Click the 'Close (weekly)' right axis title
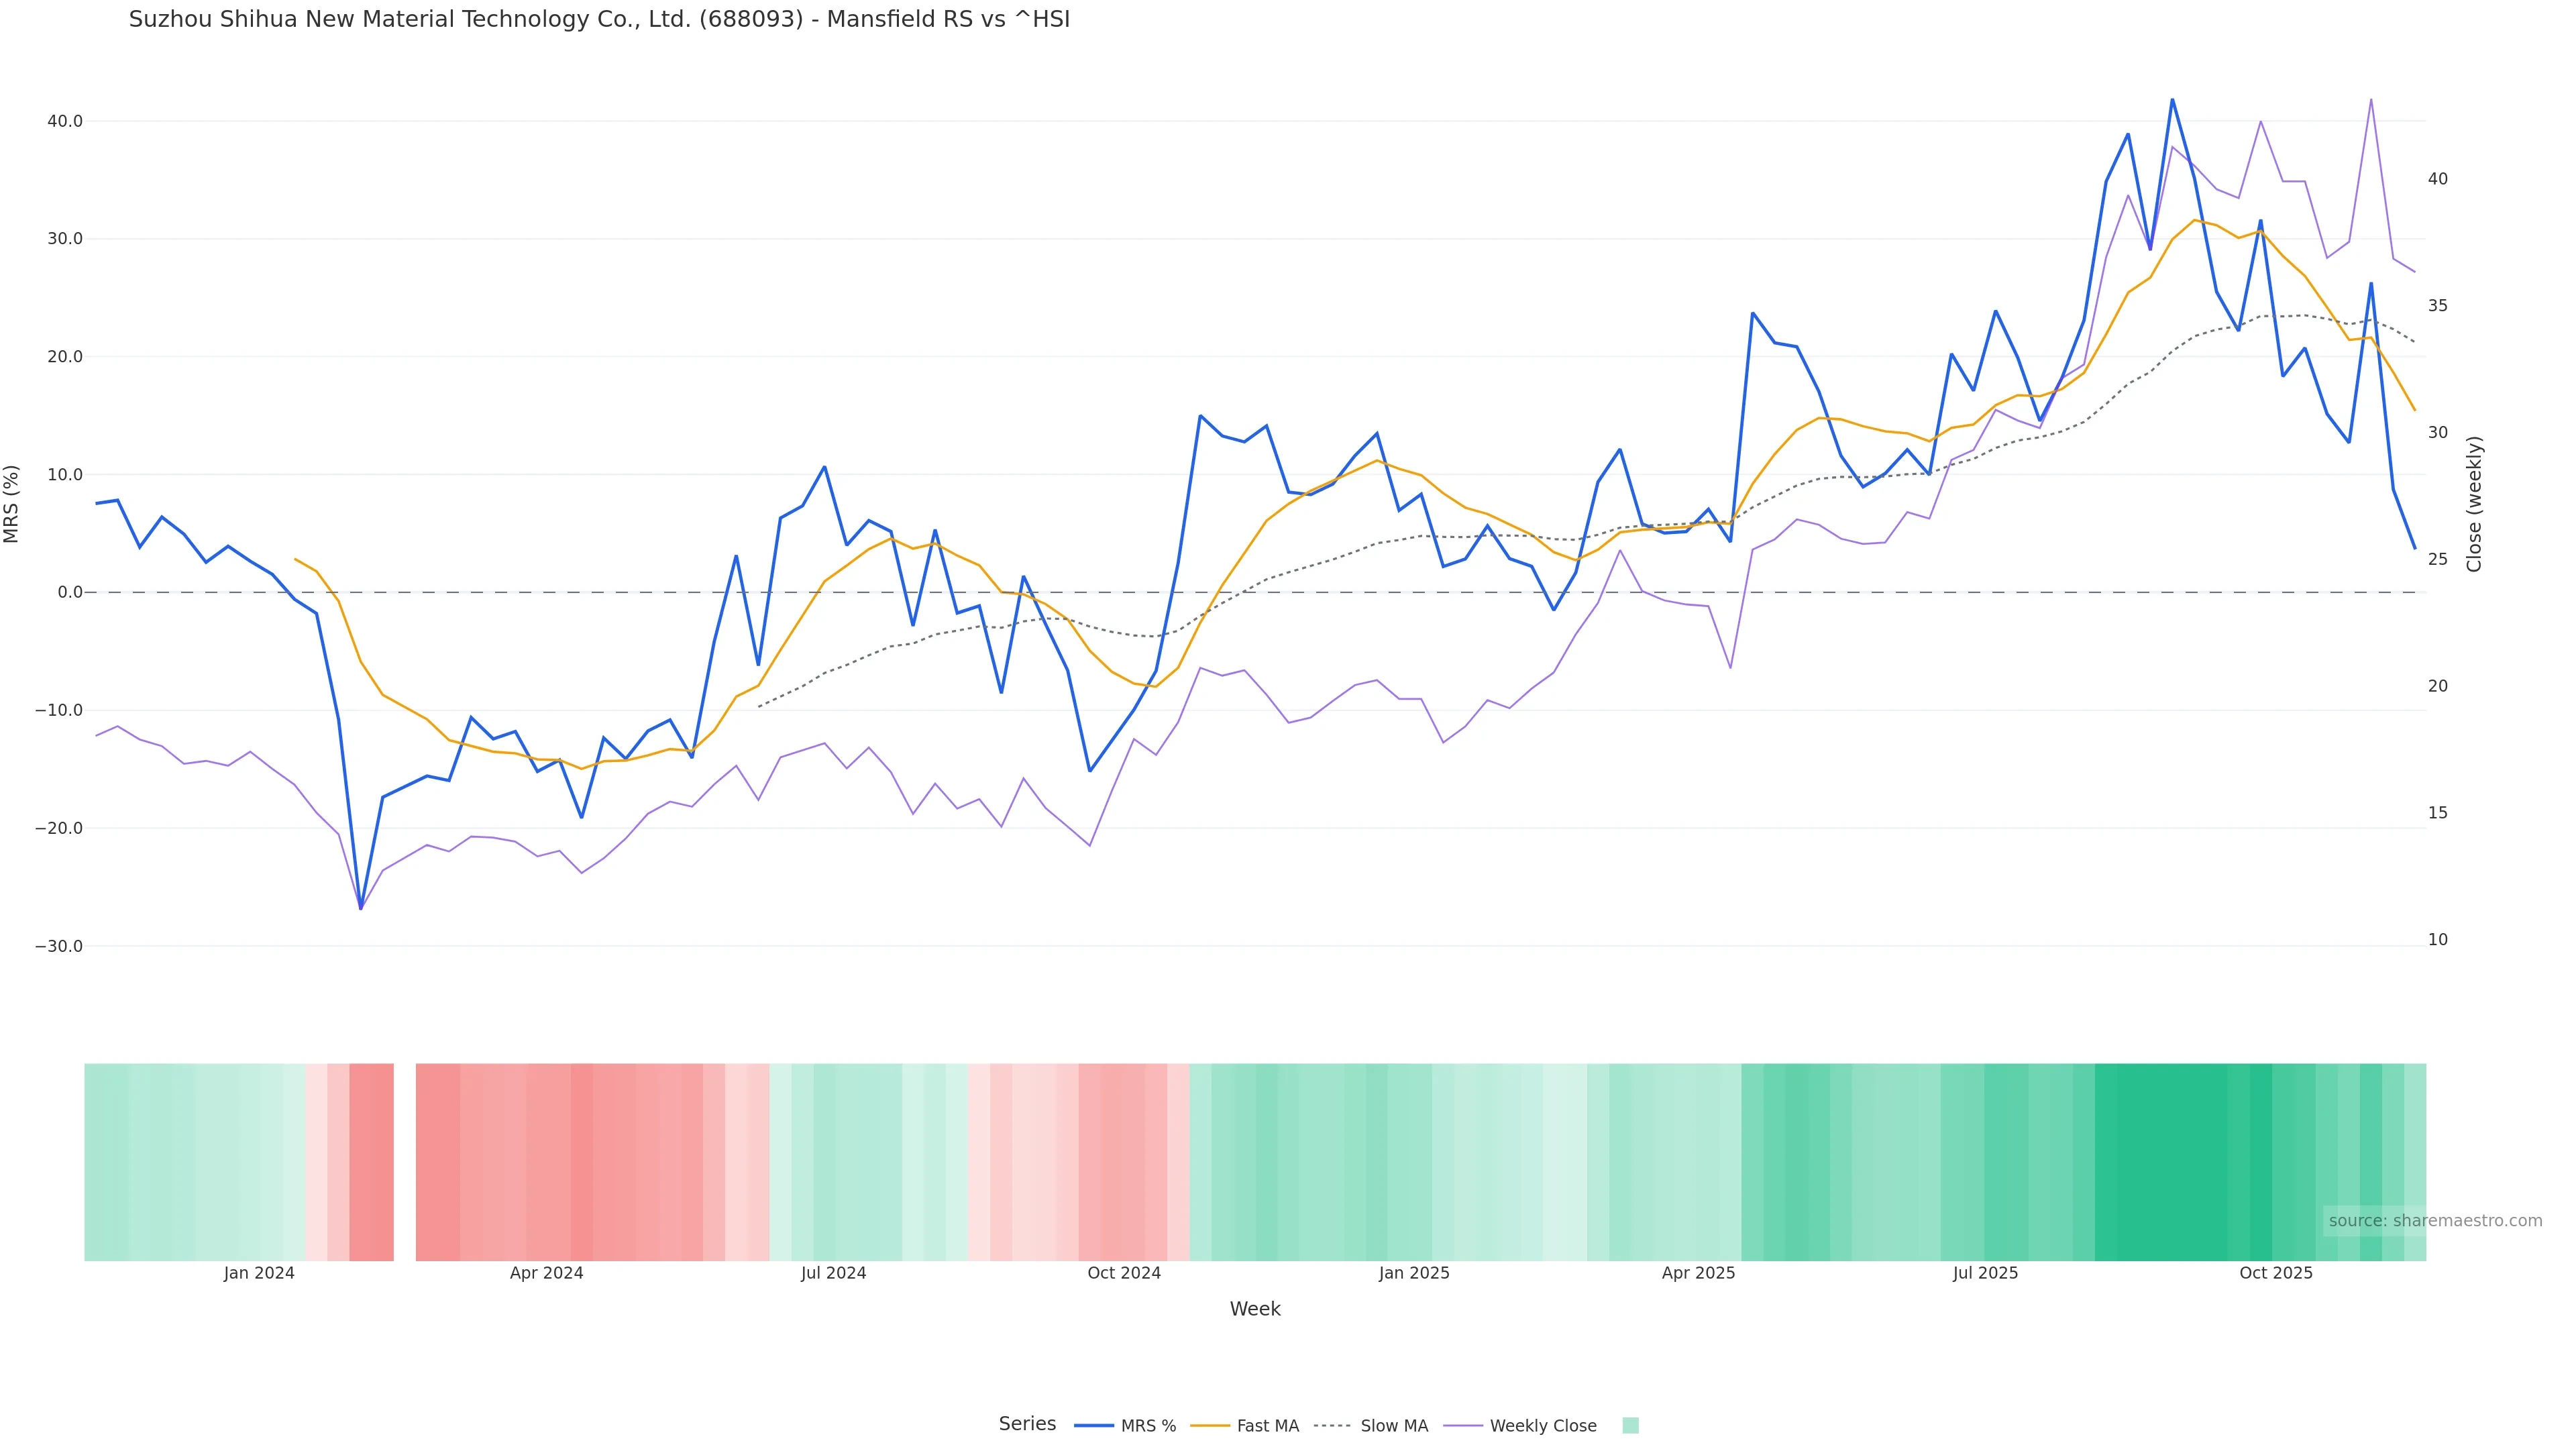 2474,504
